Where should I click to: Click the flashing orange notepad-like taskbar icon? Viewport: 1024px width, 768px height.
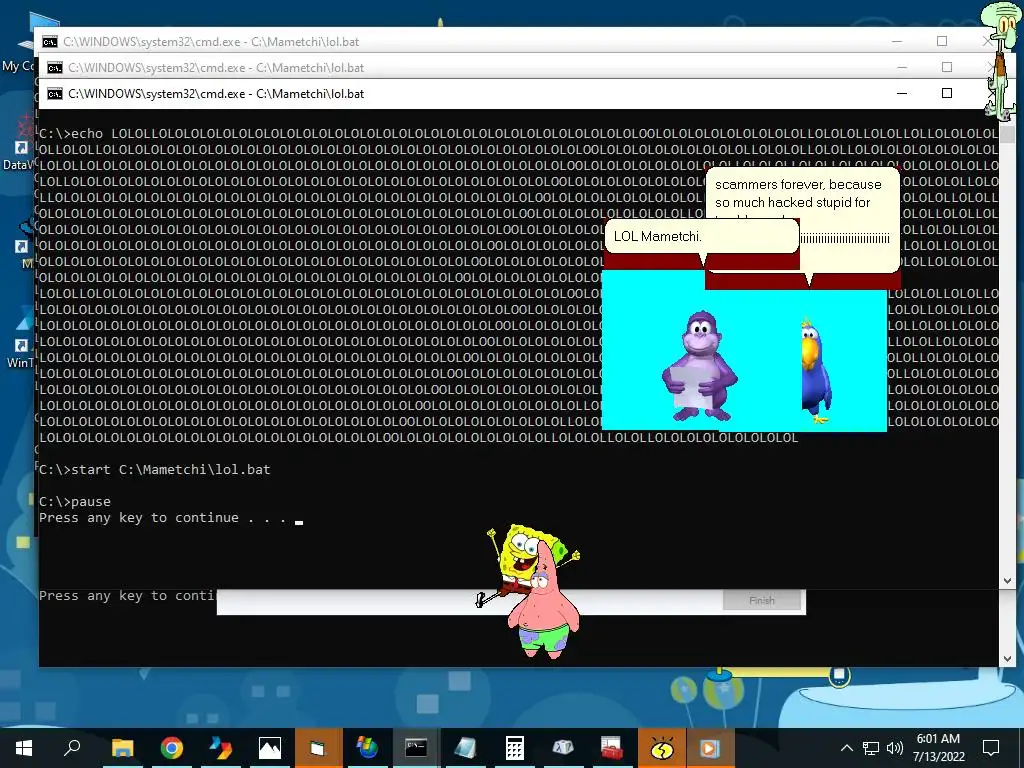(318, 748)
